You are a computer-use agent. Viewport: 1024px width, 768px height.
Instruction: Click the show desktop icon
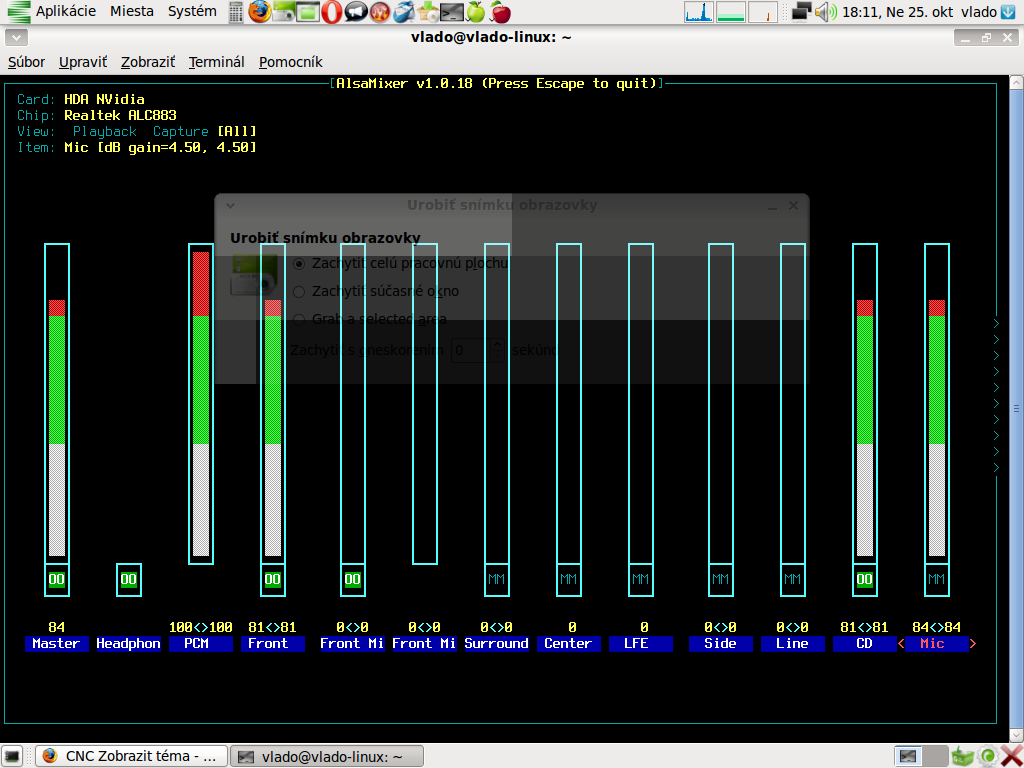coord(15,756)
